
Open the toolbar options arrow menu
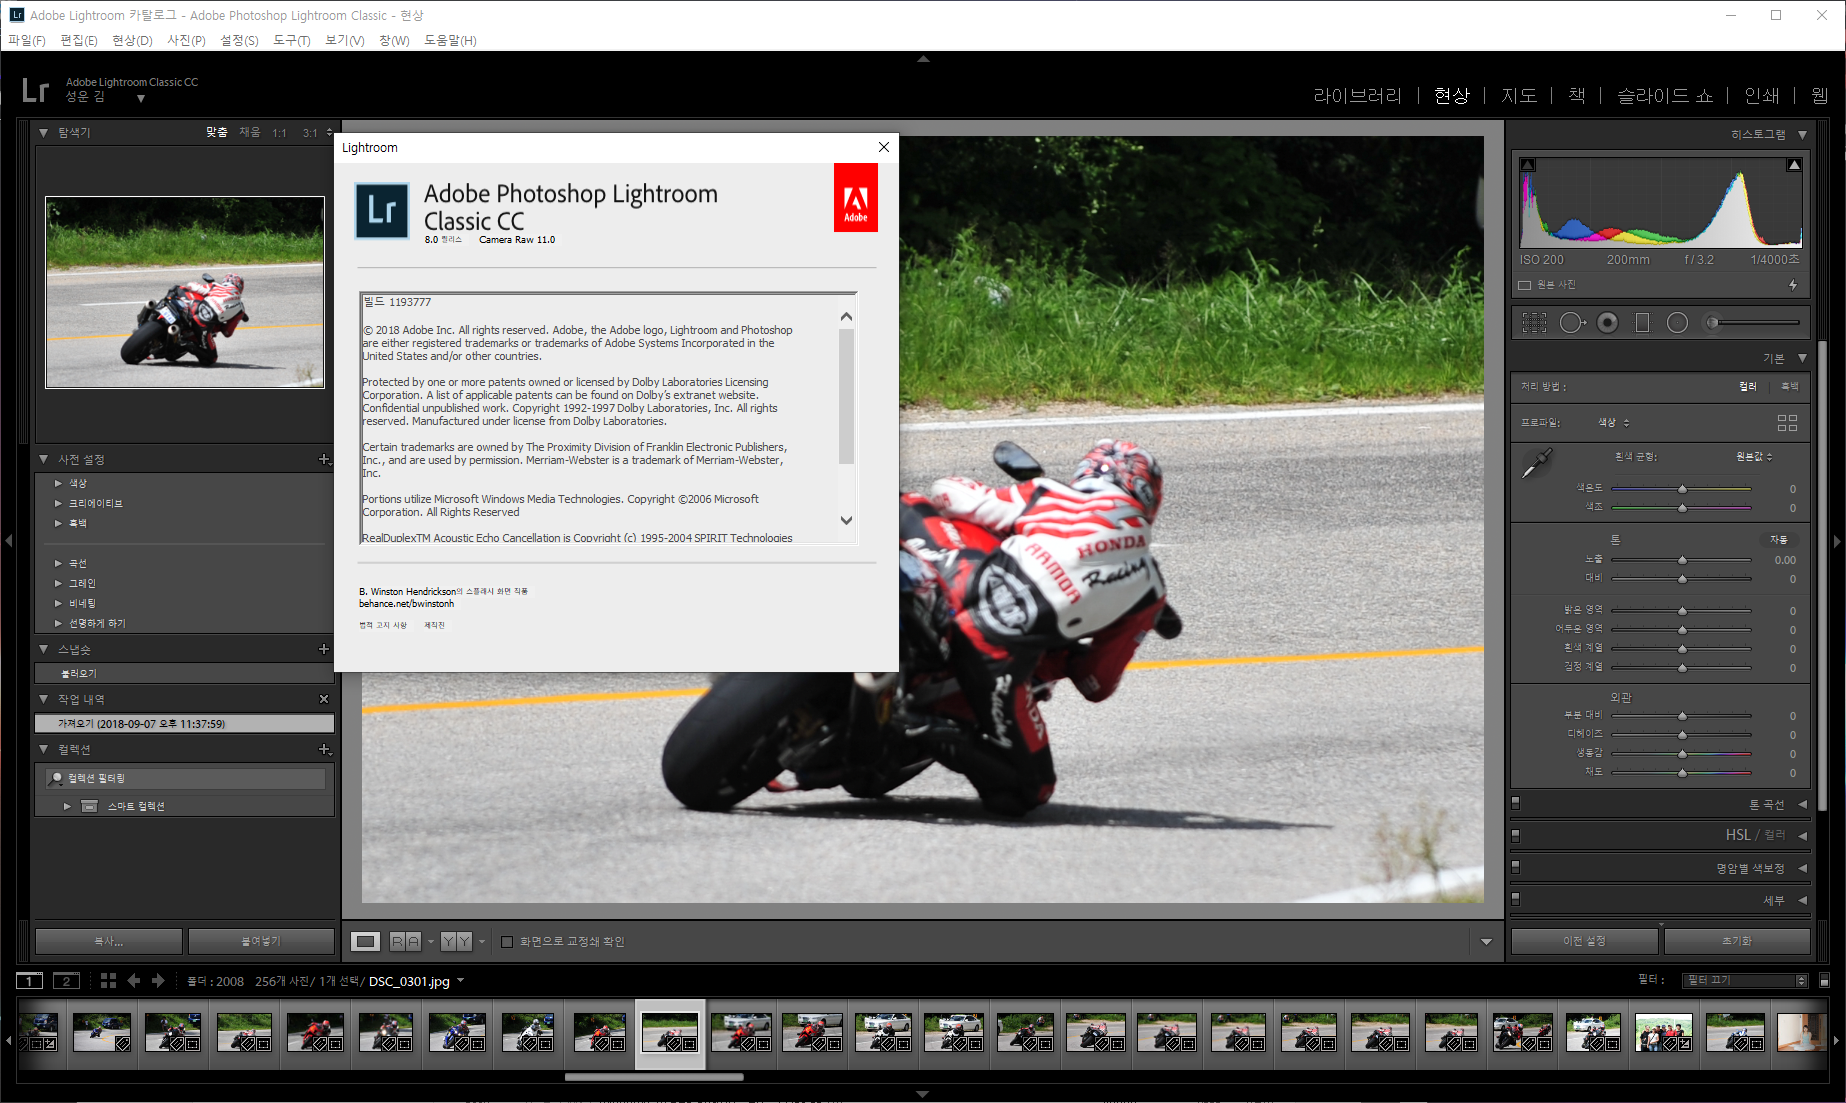click(x=1486, y=942)
